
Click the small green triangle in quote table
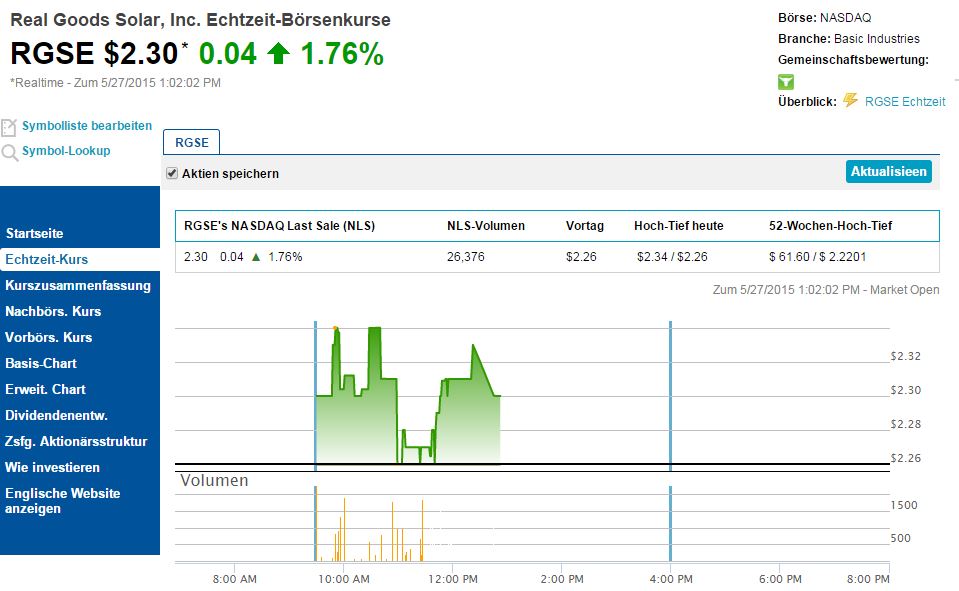pyautogui.click(x=256, y=257)
